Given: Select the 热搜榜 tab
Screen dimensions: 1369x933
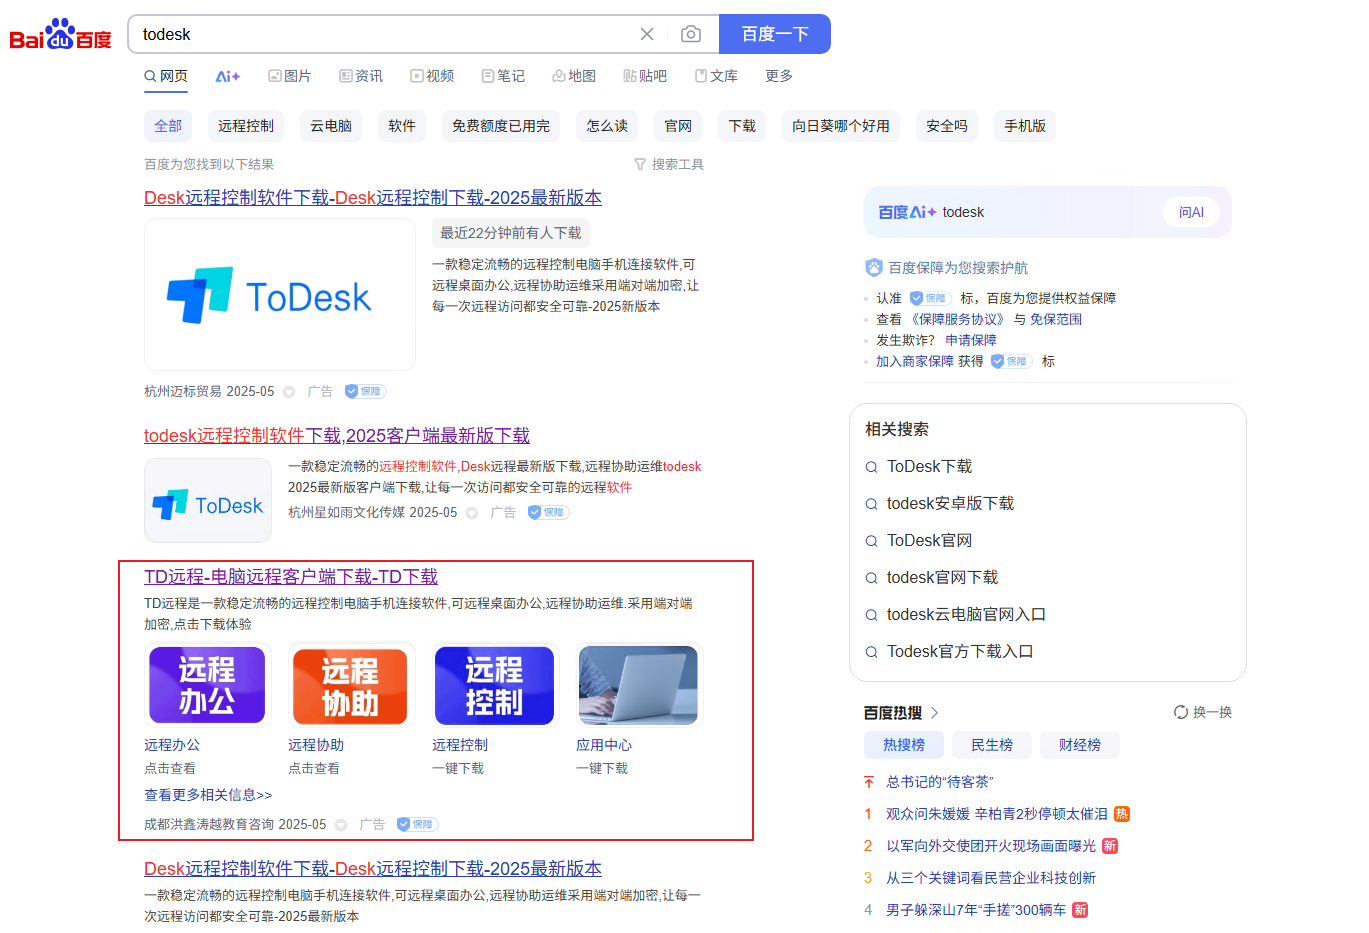Looking at the screenshot, I should 904,745.
